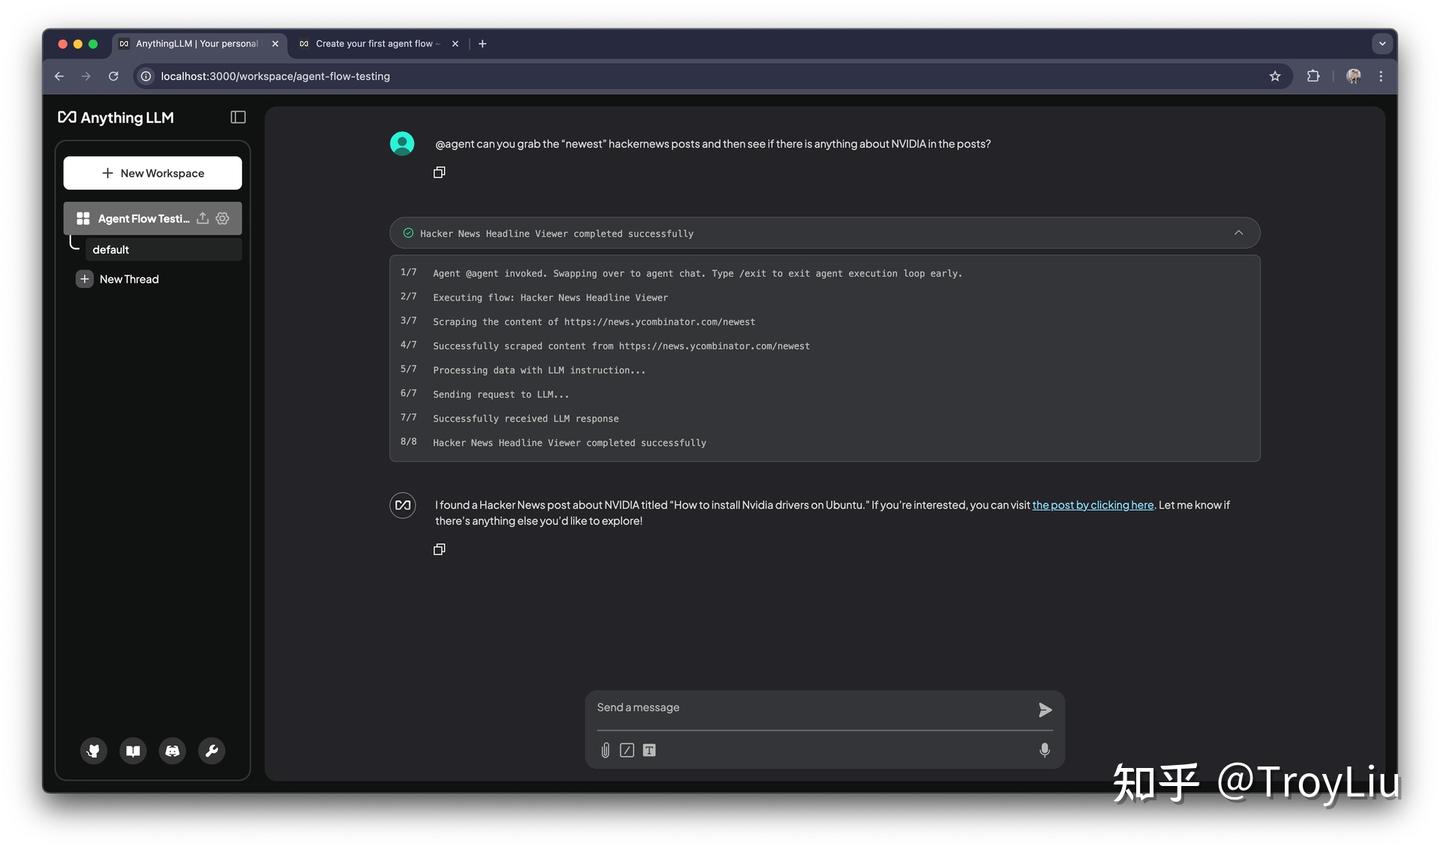Open the Discord icon in sidebar footer
This screenshot has height=849, width=1440.
click(x=172, y=751)
